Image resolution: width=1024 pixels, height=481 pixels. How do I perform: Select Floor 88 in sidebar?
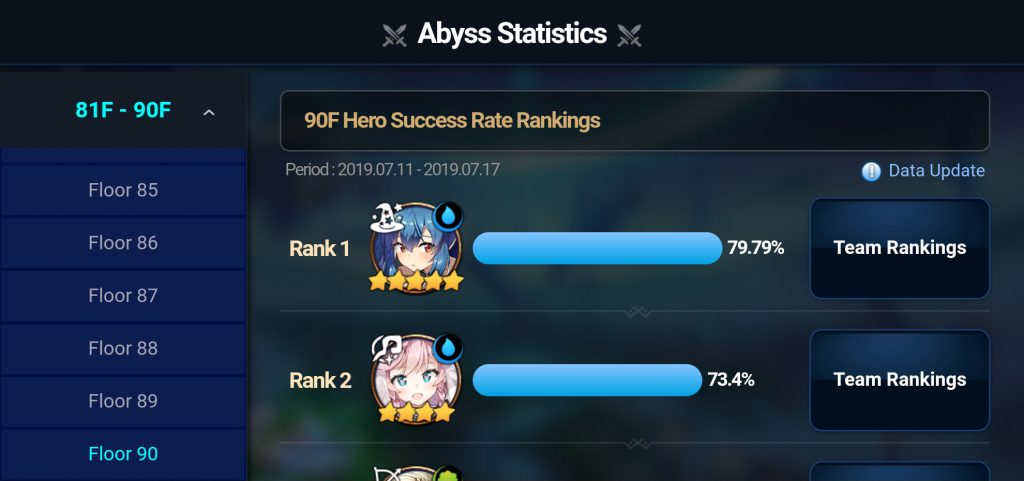123,349
